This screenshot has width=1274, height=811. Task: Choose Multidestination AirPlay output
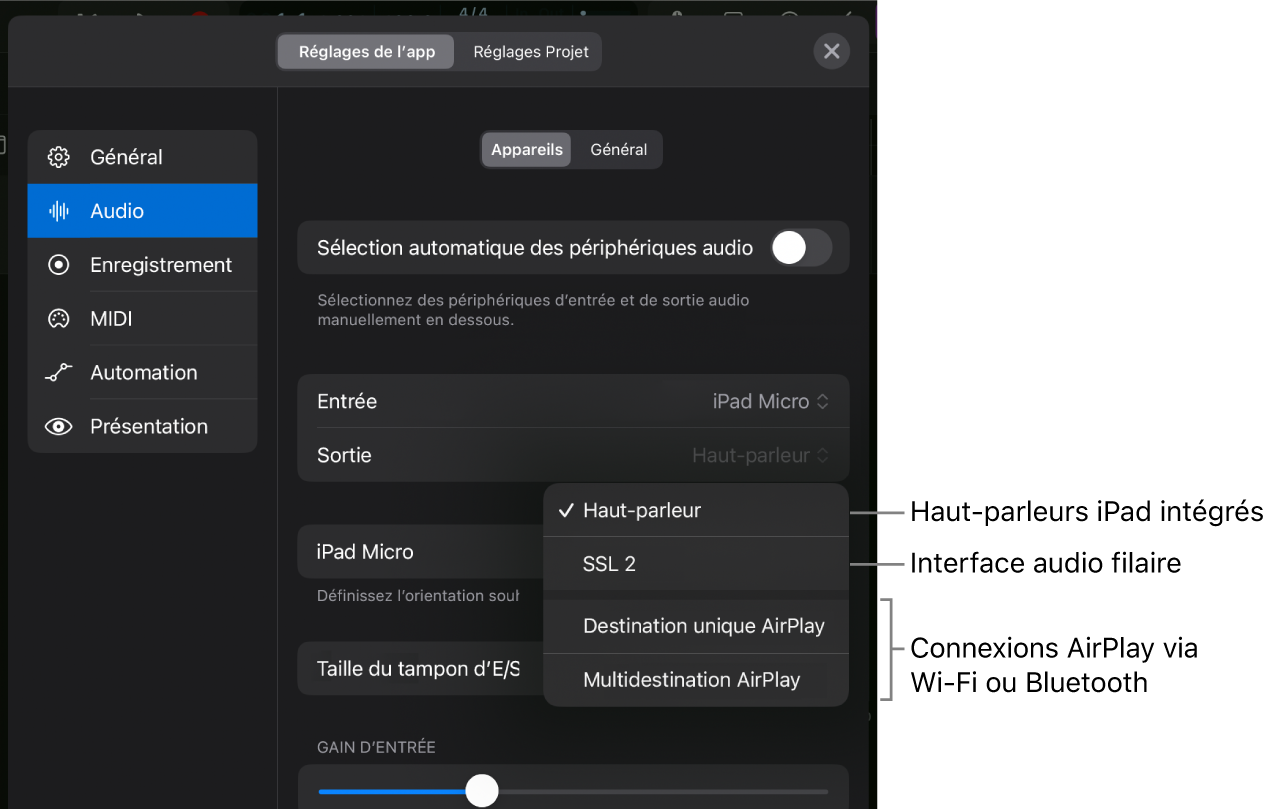pyautogui.click(x=690, y=679)
